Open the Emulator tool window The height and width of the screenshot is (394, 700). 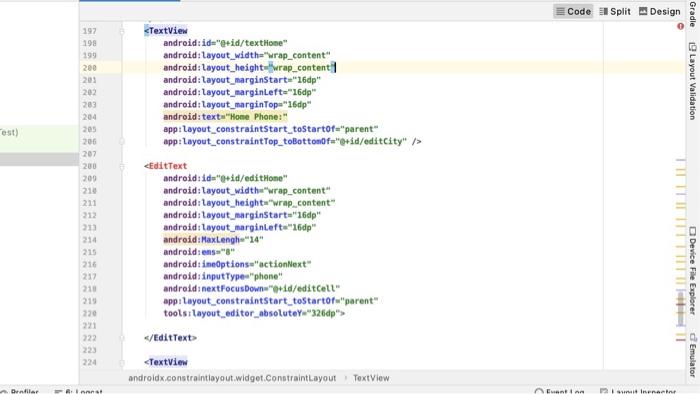[x=692, y=355]
